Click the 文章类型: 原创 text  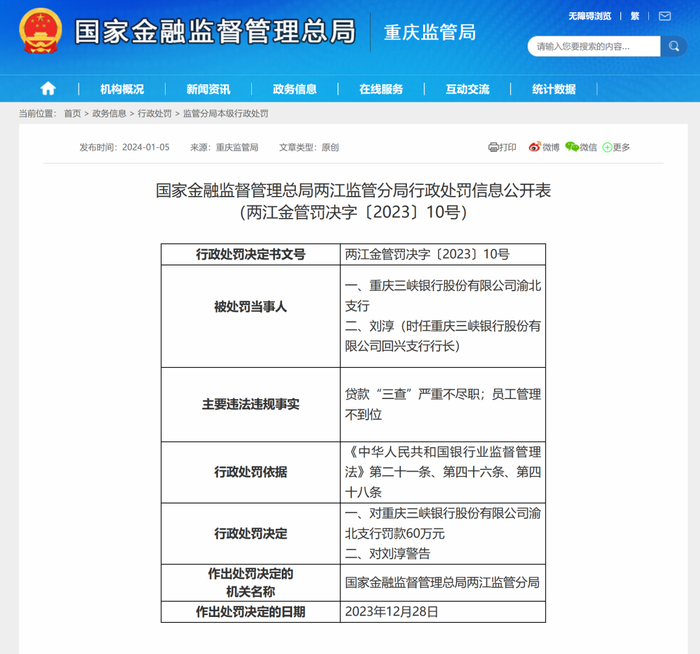(309, 147)
